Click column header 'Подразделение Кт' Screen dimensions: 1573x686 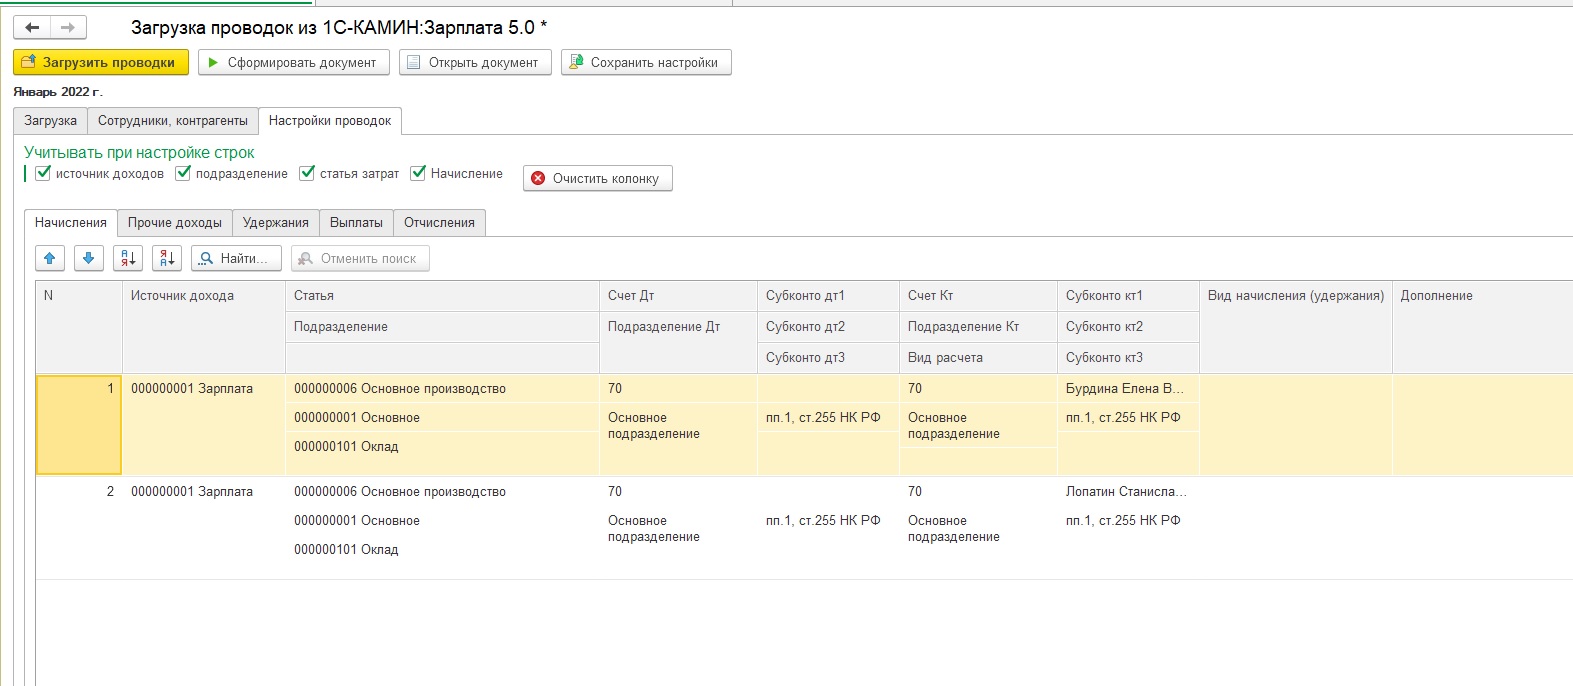click(978, 327)
